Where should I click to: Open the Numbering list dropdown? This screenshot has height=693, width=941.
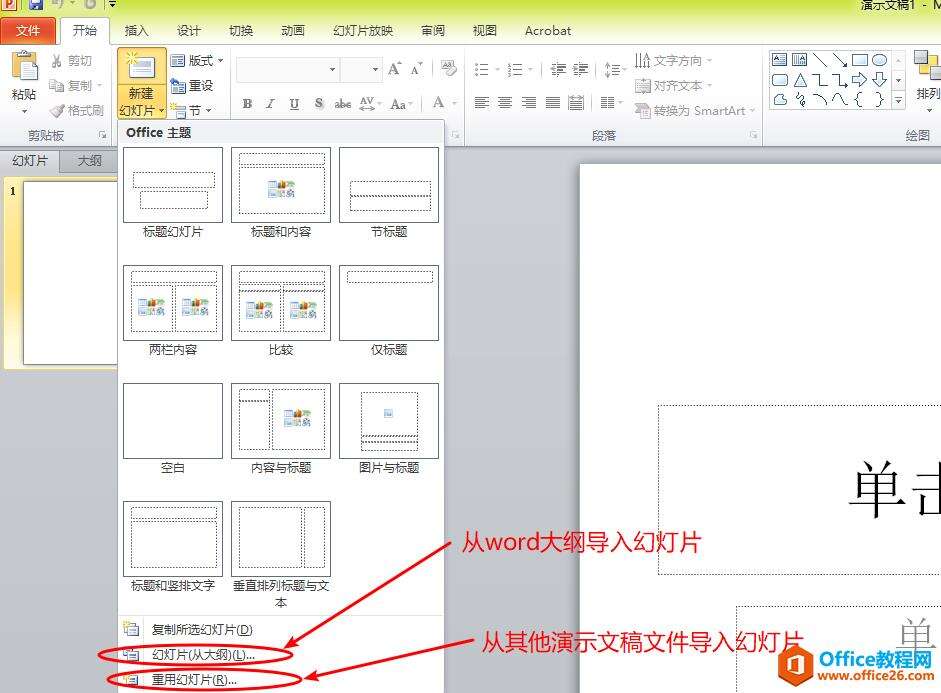point(520,70)
